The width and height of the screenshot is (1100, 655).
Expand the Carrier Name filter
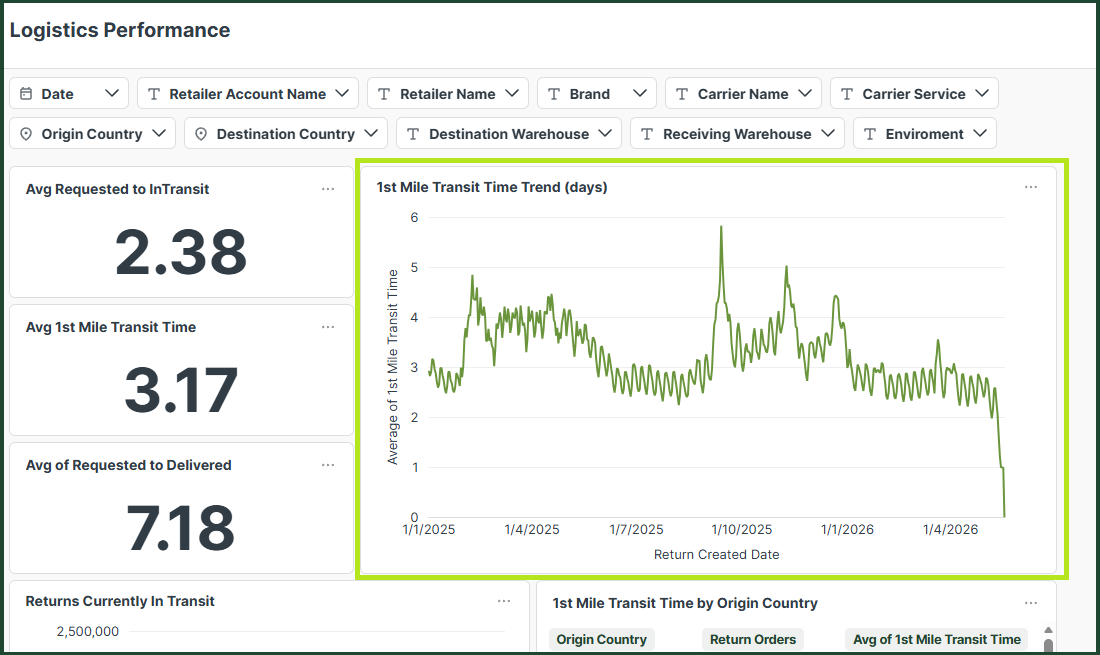(743, 93)
